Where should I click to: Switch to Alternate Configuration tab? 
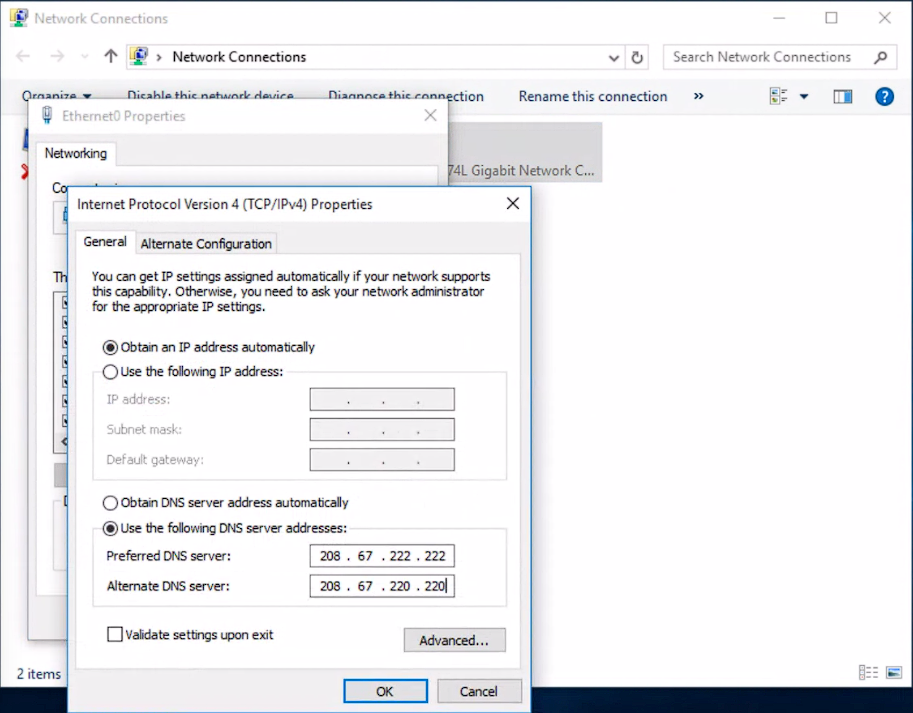pyautogui.click(x=206, y=244)
